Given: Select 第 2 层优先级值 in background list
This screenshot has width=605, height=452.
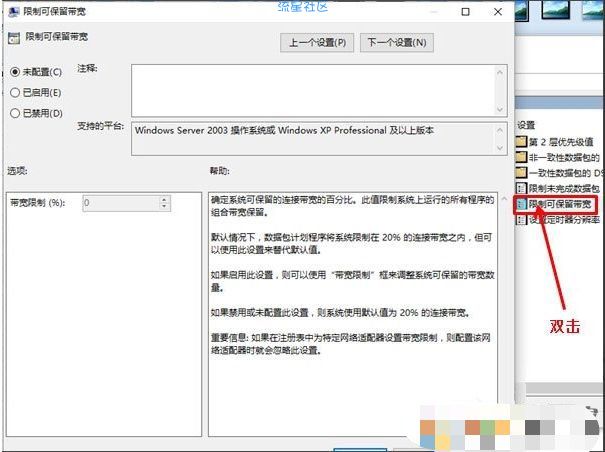Looking at the screenshot, I should (561, 142).
